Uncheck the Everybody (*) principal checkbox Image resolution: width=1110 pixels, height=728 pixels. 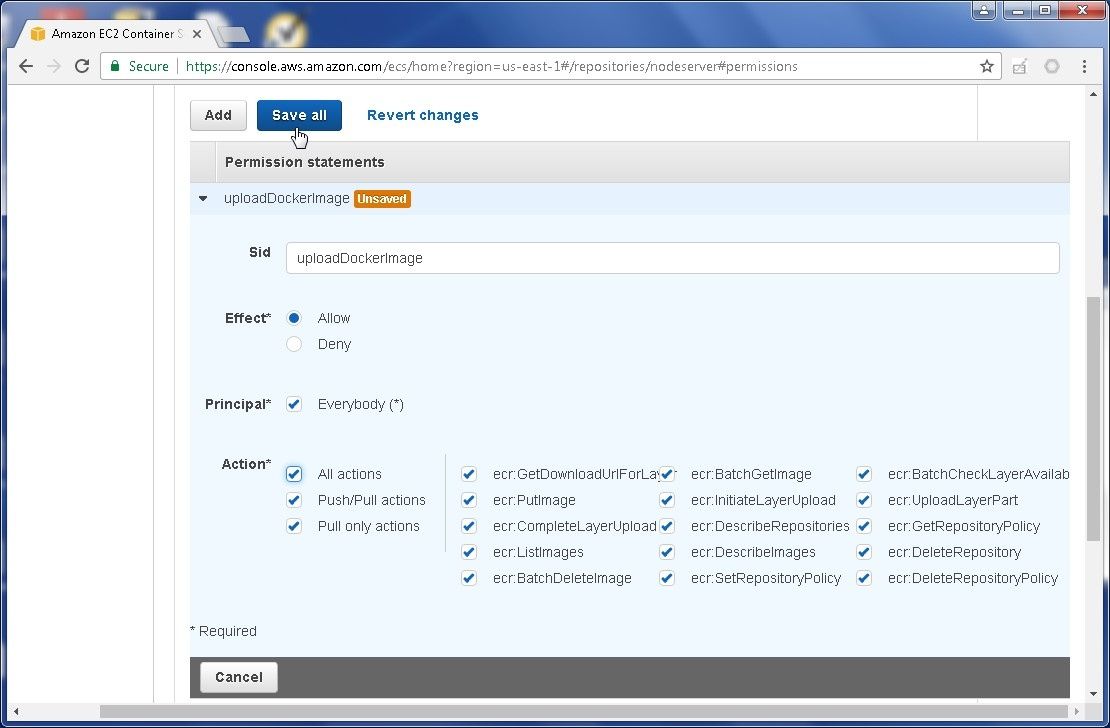(294, 404)
